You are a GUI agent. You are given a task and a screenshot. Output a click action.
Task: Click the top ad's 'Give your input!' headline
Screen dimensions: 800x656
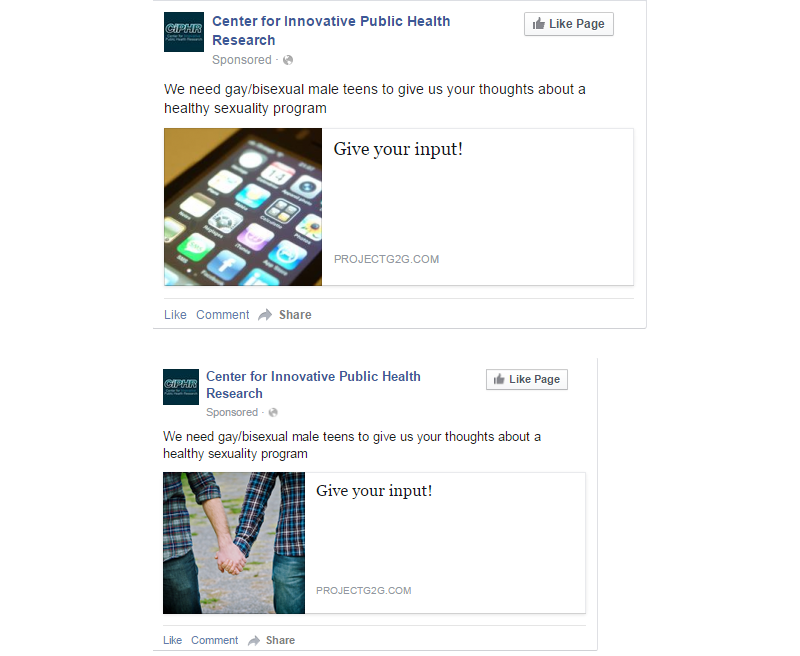(398, 149)
